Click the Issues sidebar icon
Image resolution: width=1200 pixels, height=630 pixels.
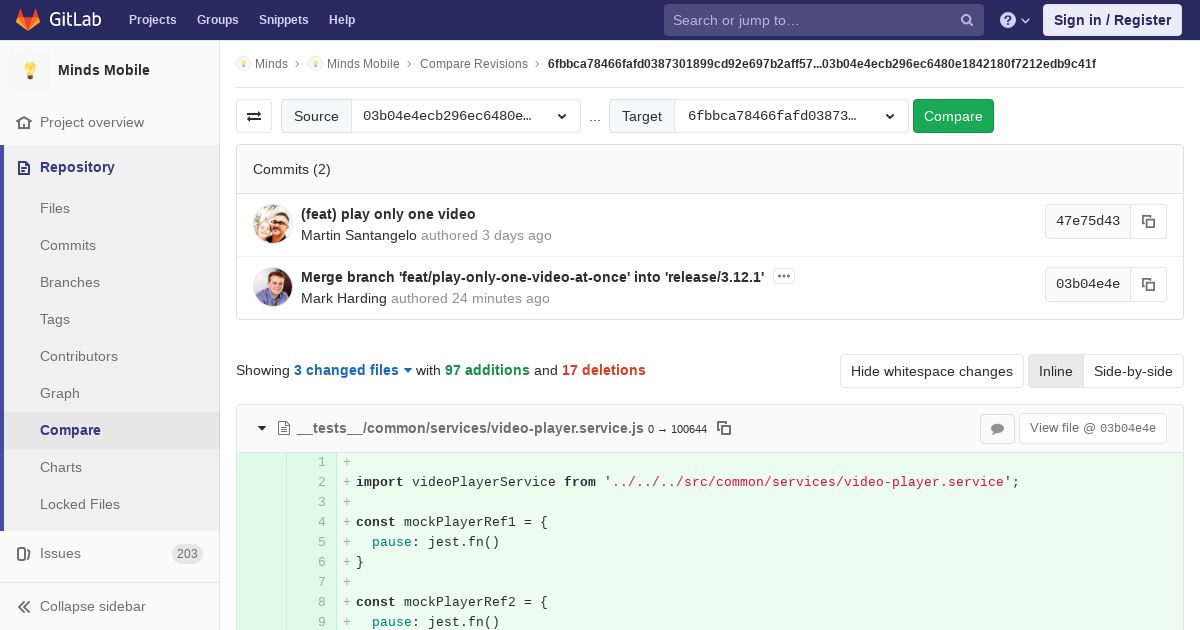pos(24,553)
